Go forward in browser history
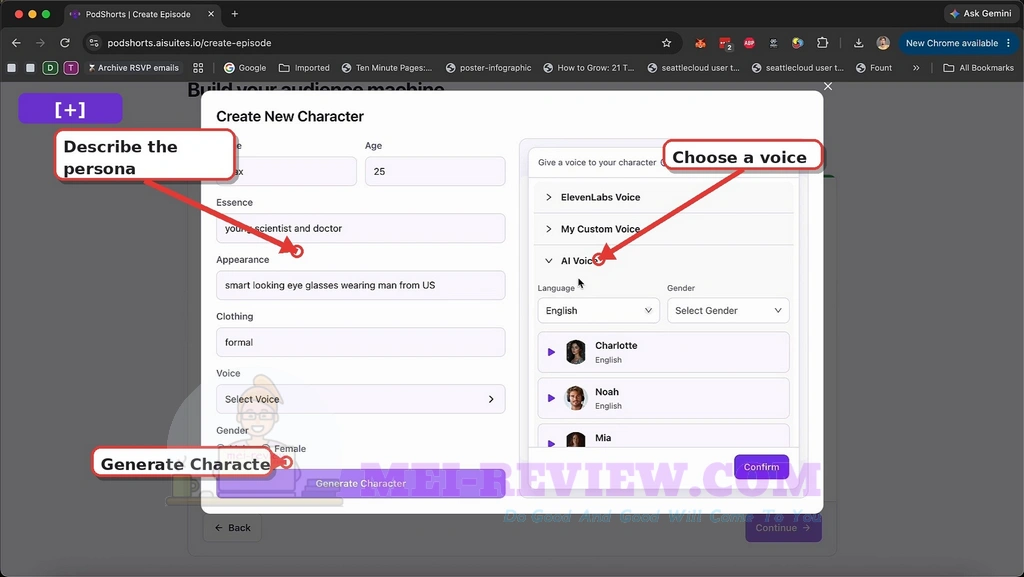The image size is (1024, 577). pyautogui.click(x=40, y=43)
